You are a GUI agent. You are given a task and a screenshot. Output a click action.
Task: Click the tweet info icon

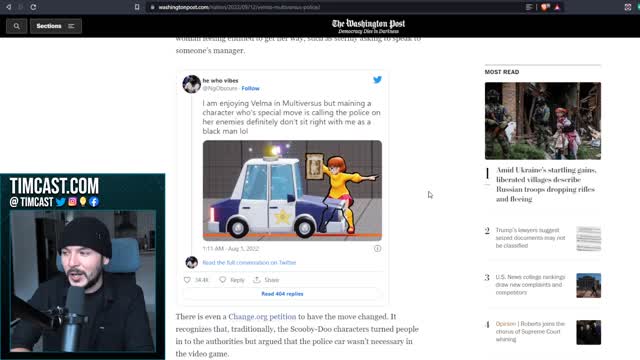coord(378,249)
